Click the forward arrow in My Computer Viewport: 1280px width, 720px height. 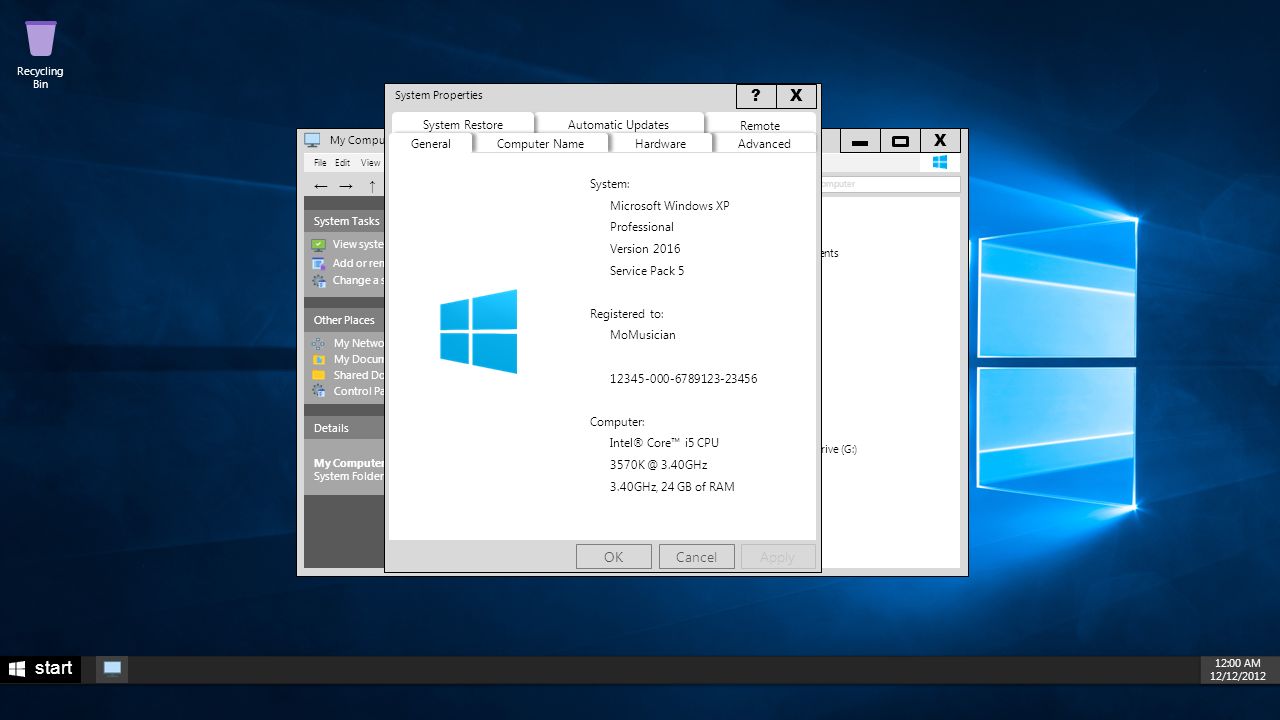coord(346,186)
